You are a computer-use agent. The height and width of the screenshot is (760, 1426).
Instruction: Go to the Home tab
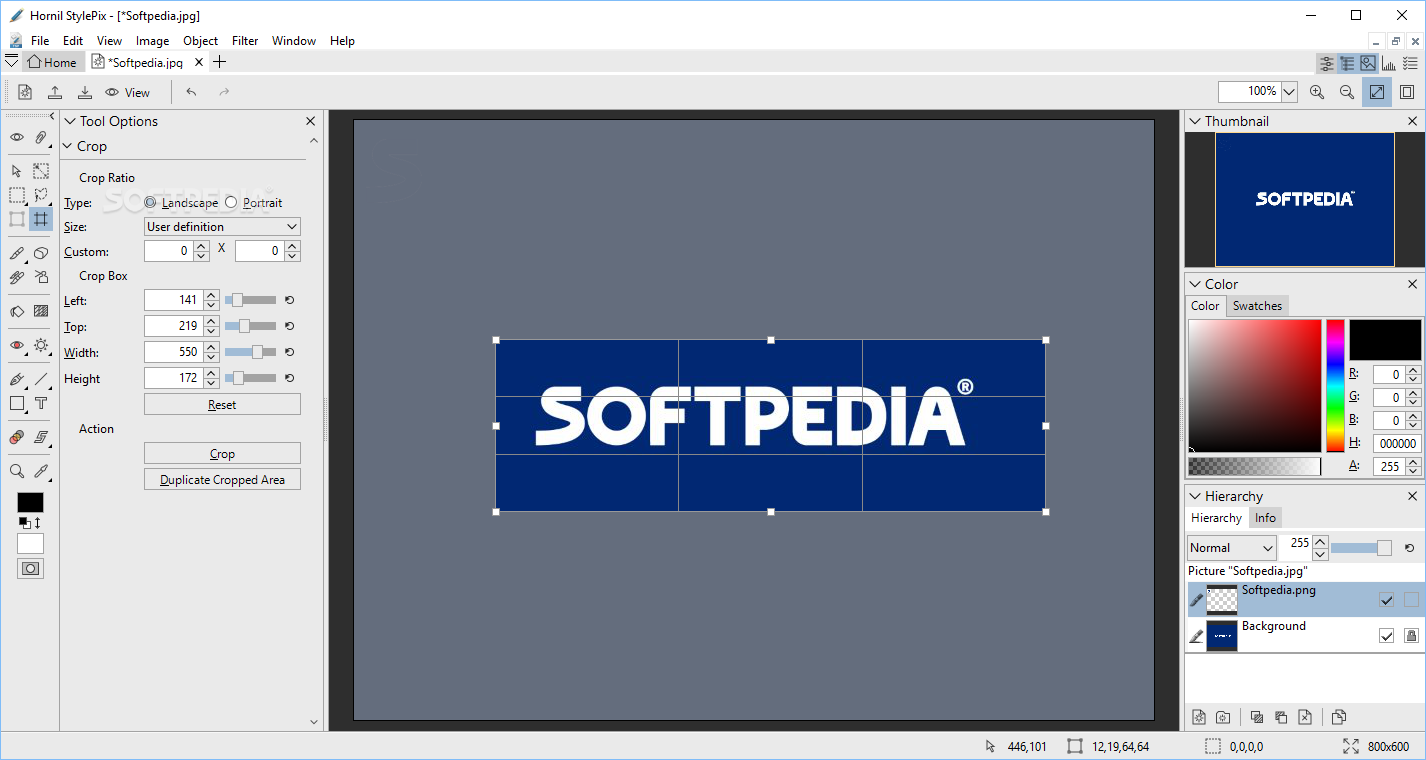52,62
